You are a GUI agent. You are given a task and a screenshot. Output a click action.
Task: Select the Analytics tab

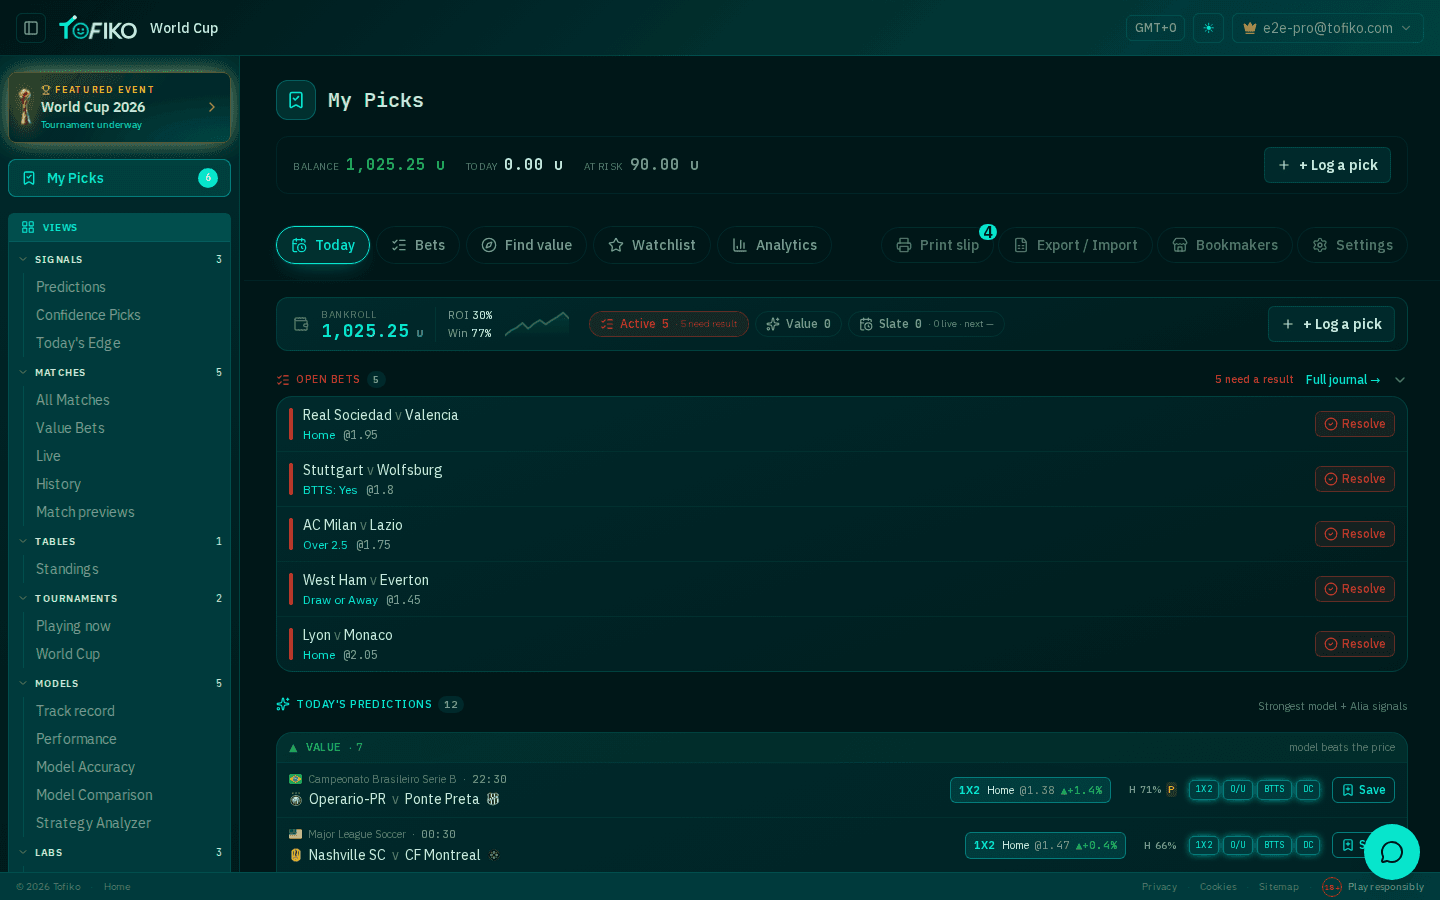pos(774,245)
